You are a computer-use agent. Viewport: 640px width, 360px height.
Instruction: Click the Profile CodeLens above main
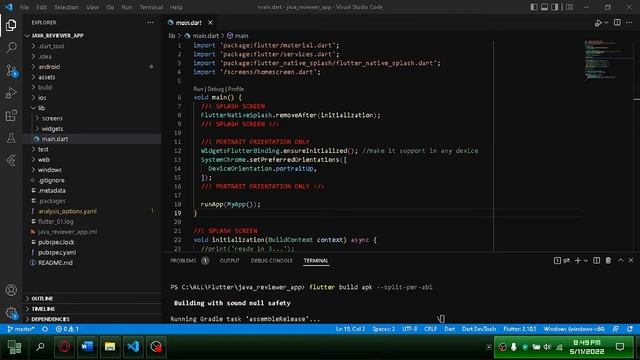236,89
